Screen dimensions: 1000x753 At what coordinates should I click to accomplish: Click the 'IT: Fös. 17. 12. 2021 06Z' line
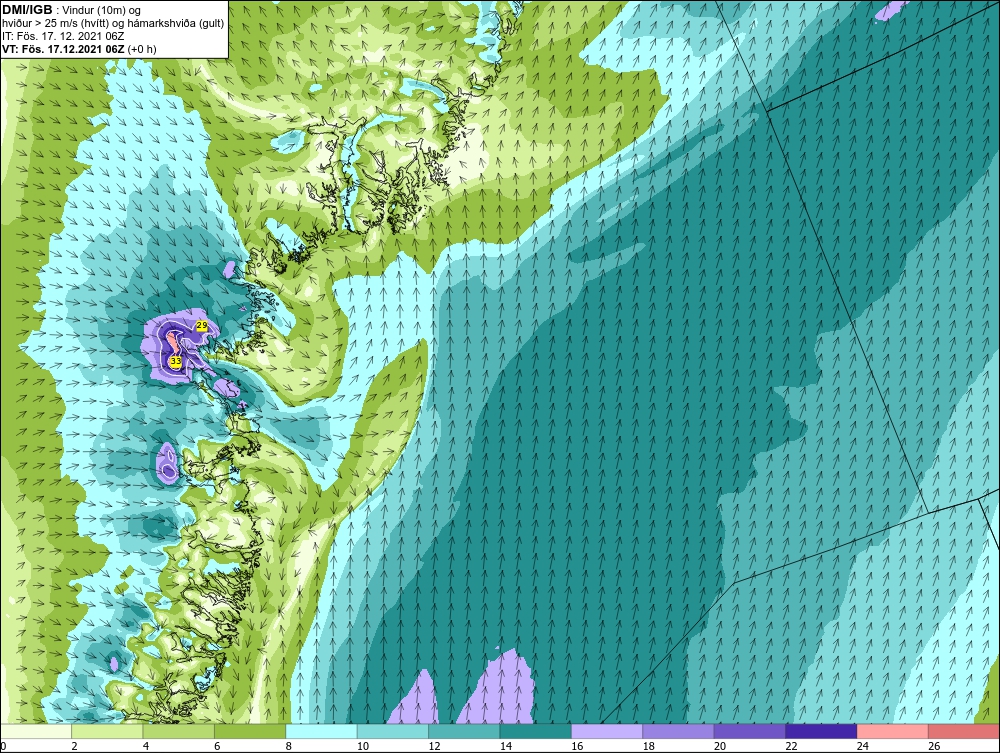pyautogui.click(x=63, y=36)
